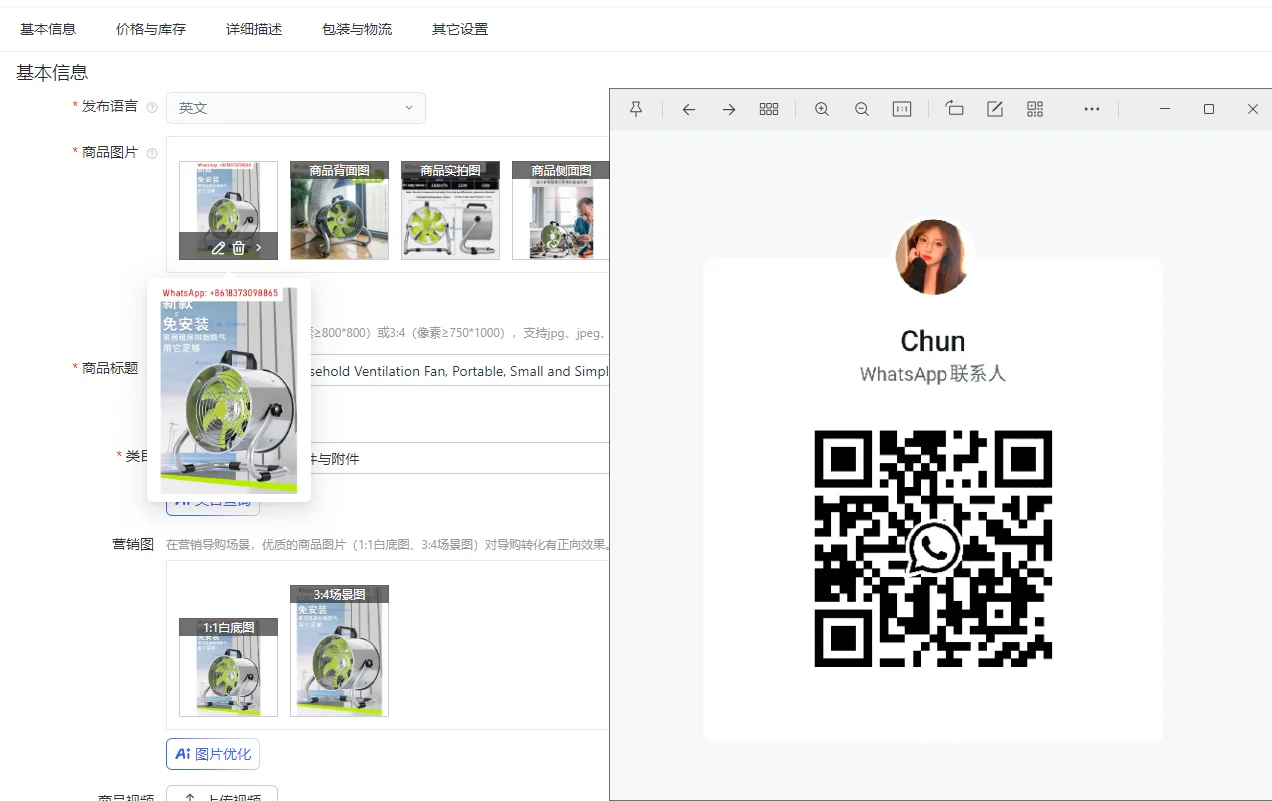This screenshot has width=1272, height=801.
Task: Show image at actual 1:1 size
Action: (902, 109)
